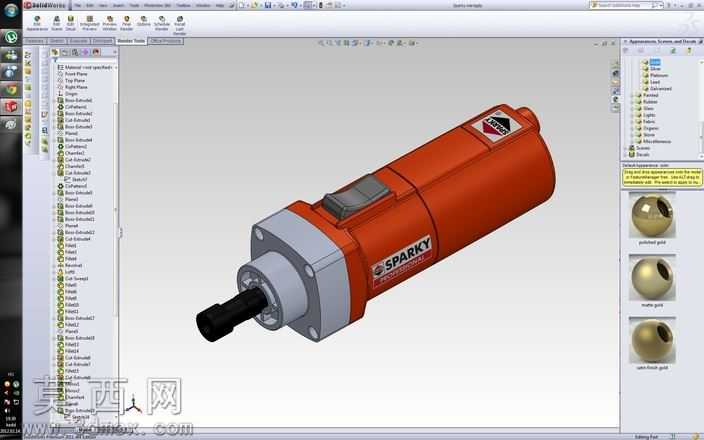
Task: Click the Windows Start orb
Action: pos(11,10)
